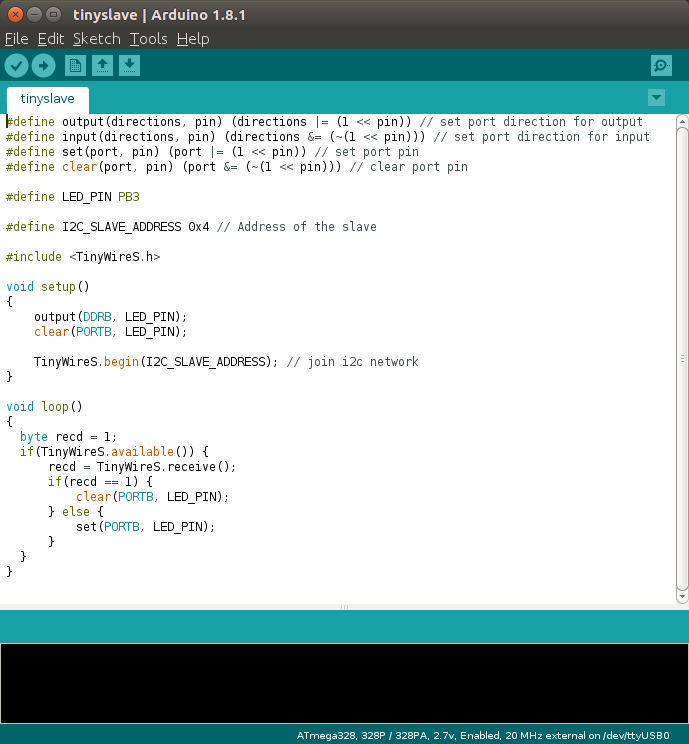Click the 'void loop()' line
Image resolution: width=689 pixels, height=744 pixels.
pos(44,407)
